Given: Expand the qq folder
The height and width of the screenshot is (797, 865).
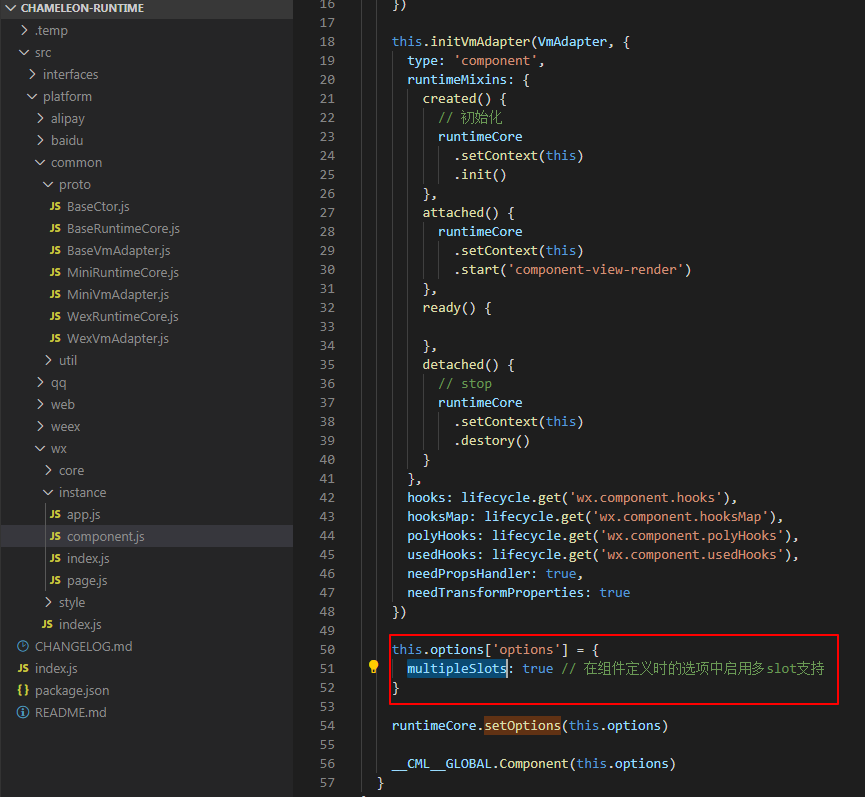Looking at the screenshot, I should tap(58, 382).
